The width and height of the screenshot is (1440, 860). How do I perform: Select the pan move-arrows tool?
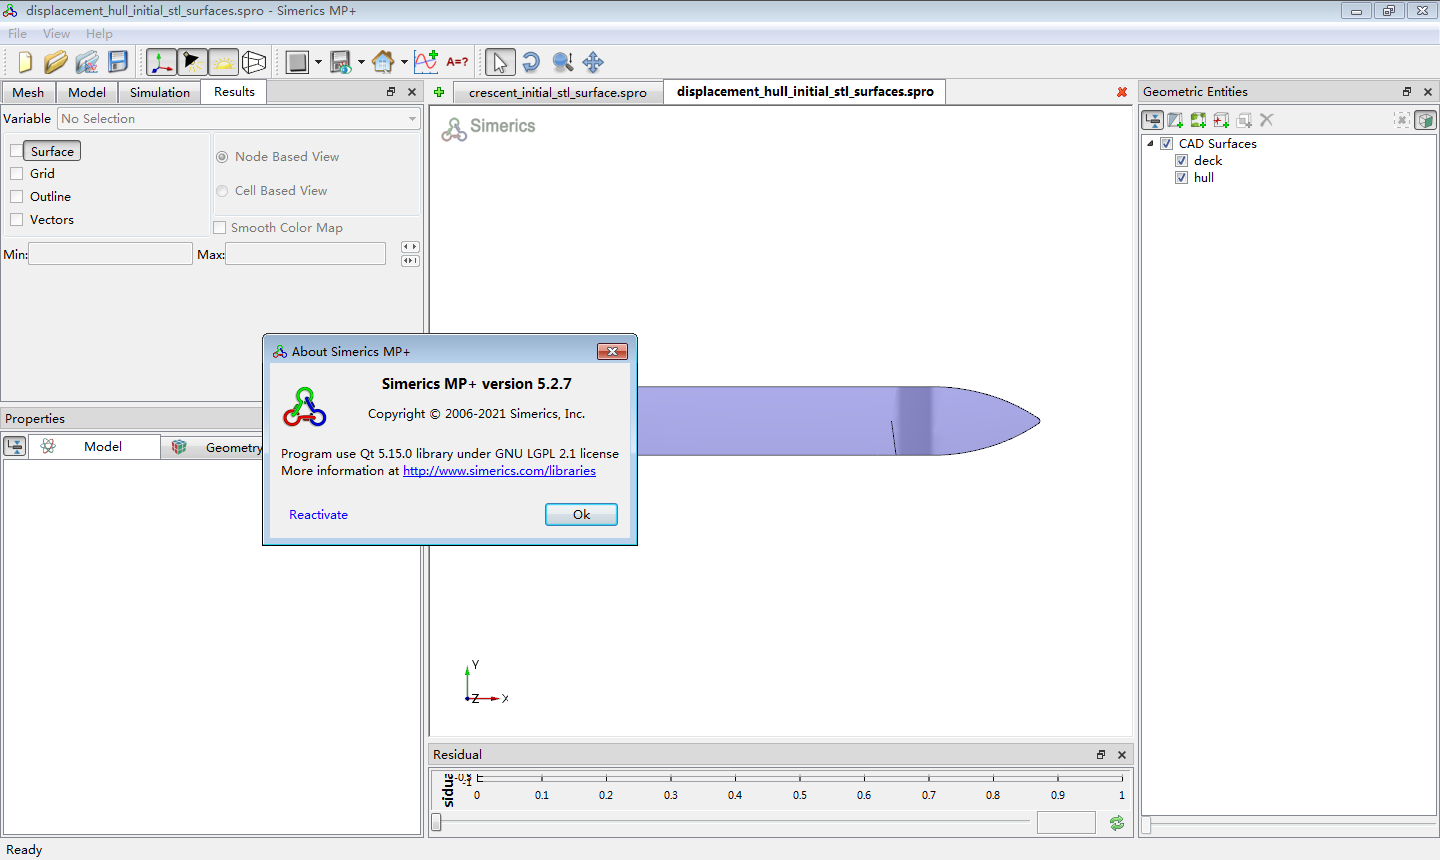593,62
